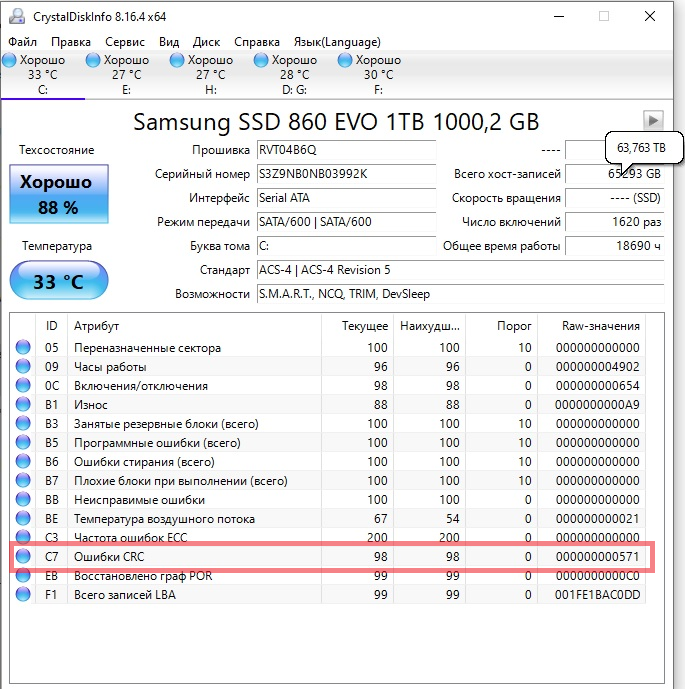Select disk E: tab
This screenshot has width=685, height=689.
tap(127, 75)
